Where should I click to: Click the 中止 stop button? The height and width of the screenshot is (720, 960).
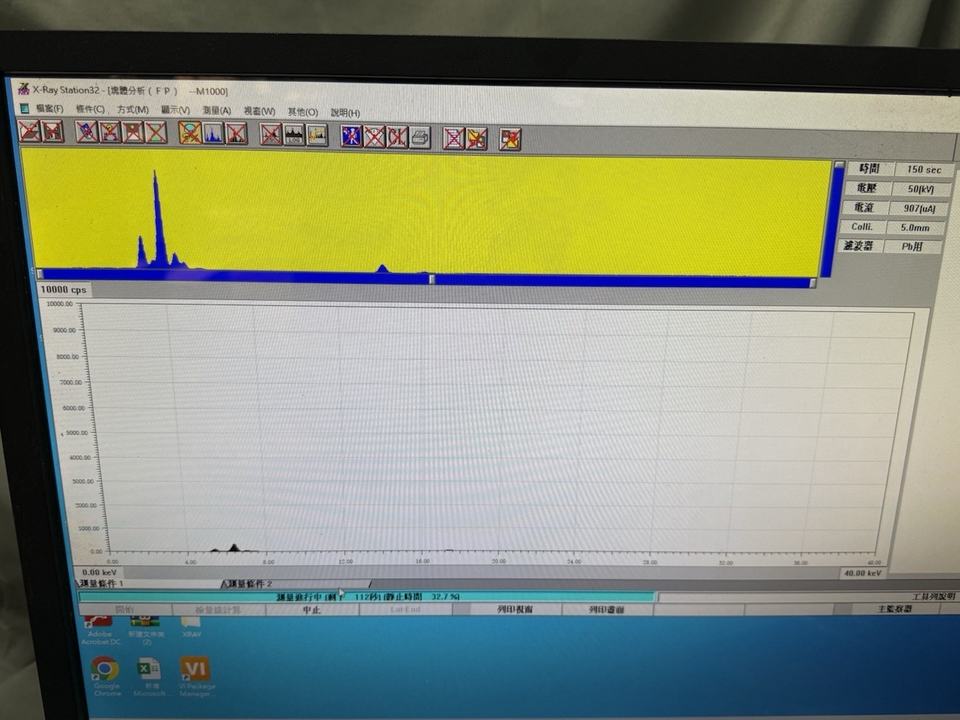[x=312, y=610]
